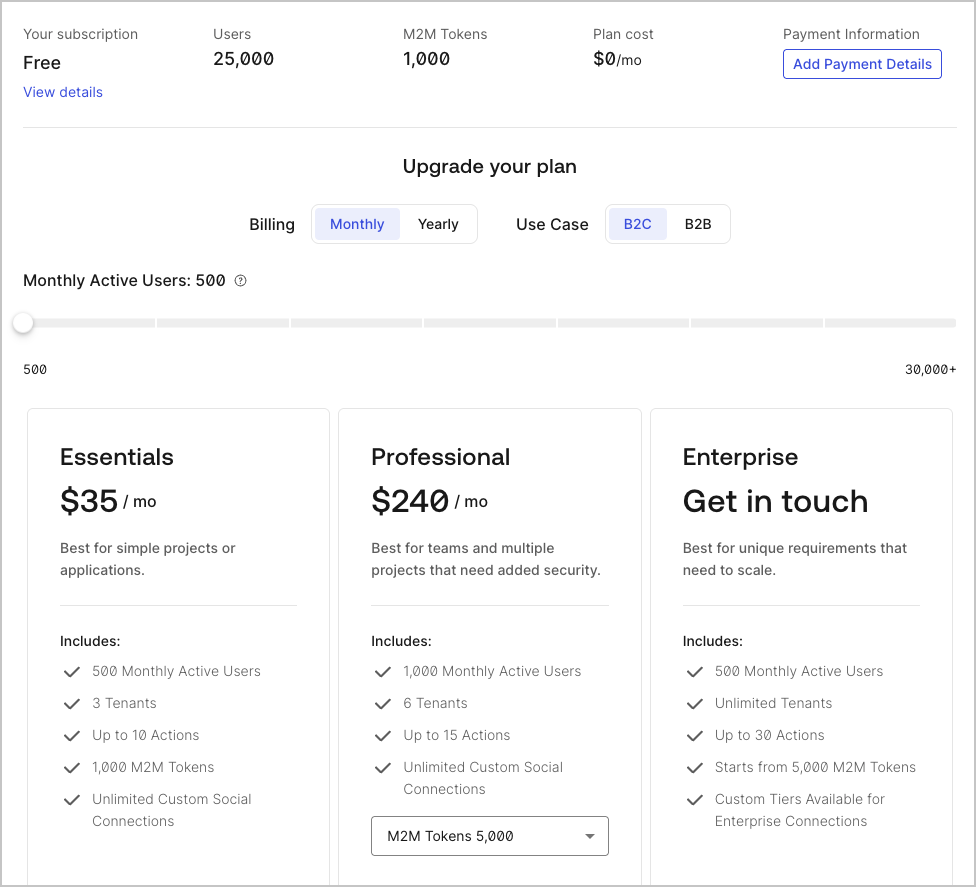The width and height of the screenshot is (976, 887).
Task: Click the Upgrade your plan heading
Action: click(489, 167)
